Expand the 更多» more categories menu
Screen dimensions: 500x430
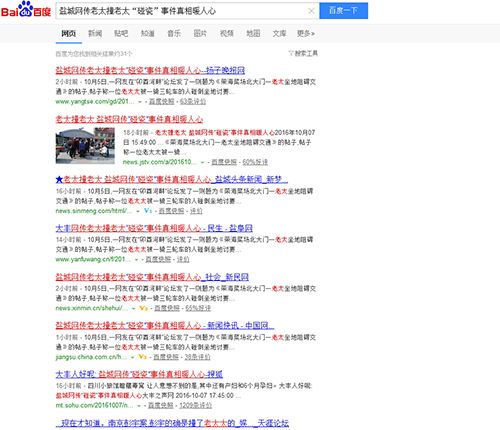click(306, 33)
